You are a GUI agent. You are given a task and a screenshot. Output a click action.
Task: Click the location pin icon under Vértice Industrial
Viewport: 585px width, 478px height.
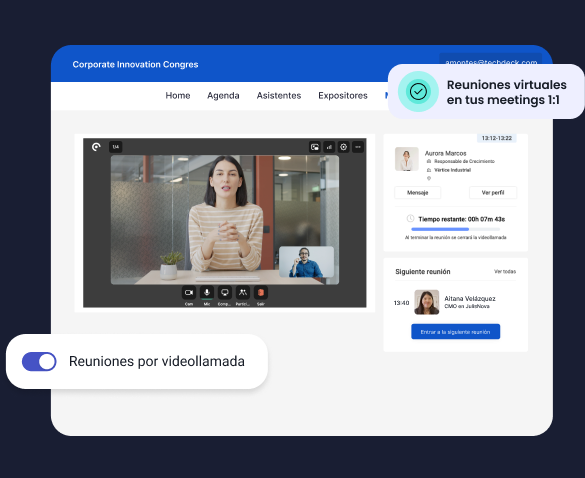429,178
